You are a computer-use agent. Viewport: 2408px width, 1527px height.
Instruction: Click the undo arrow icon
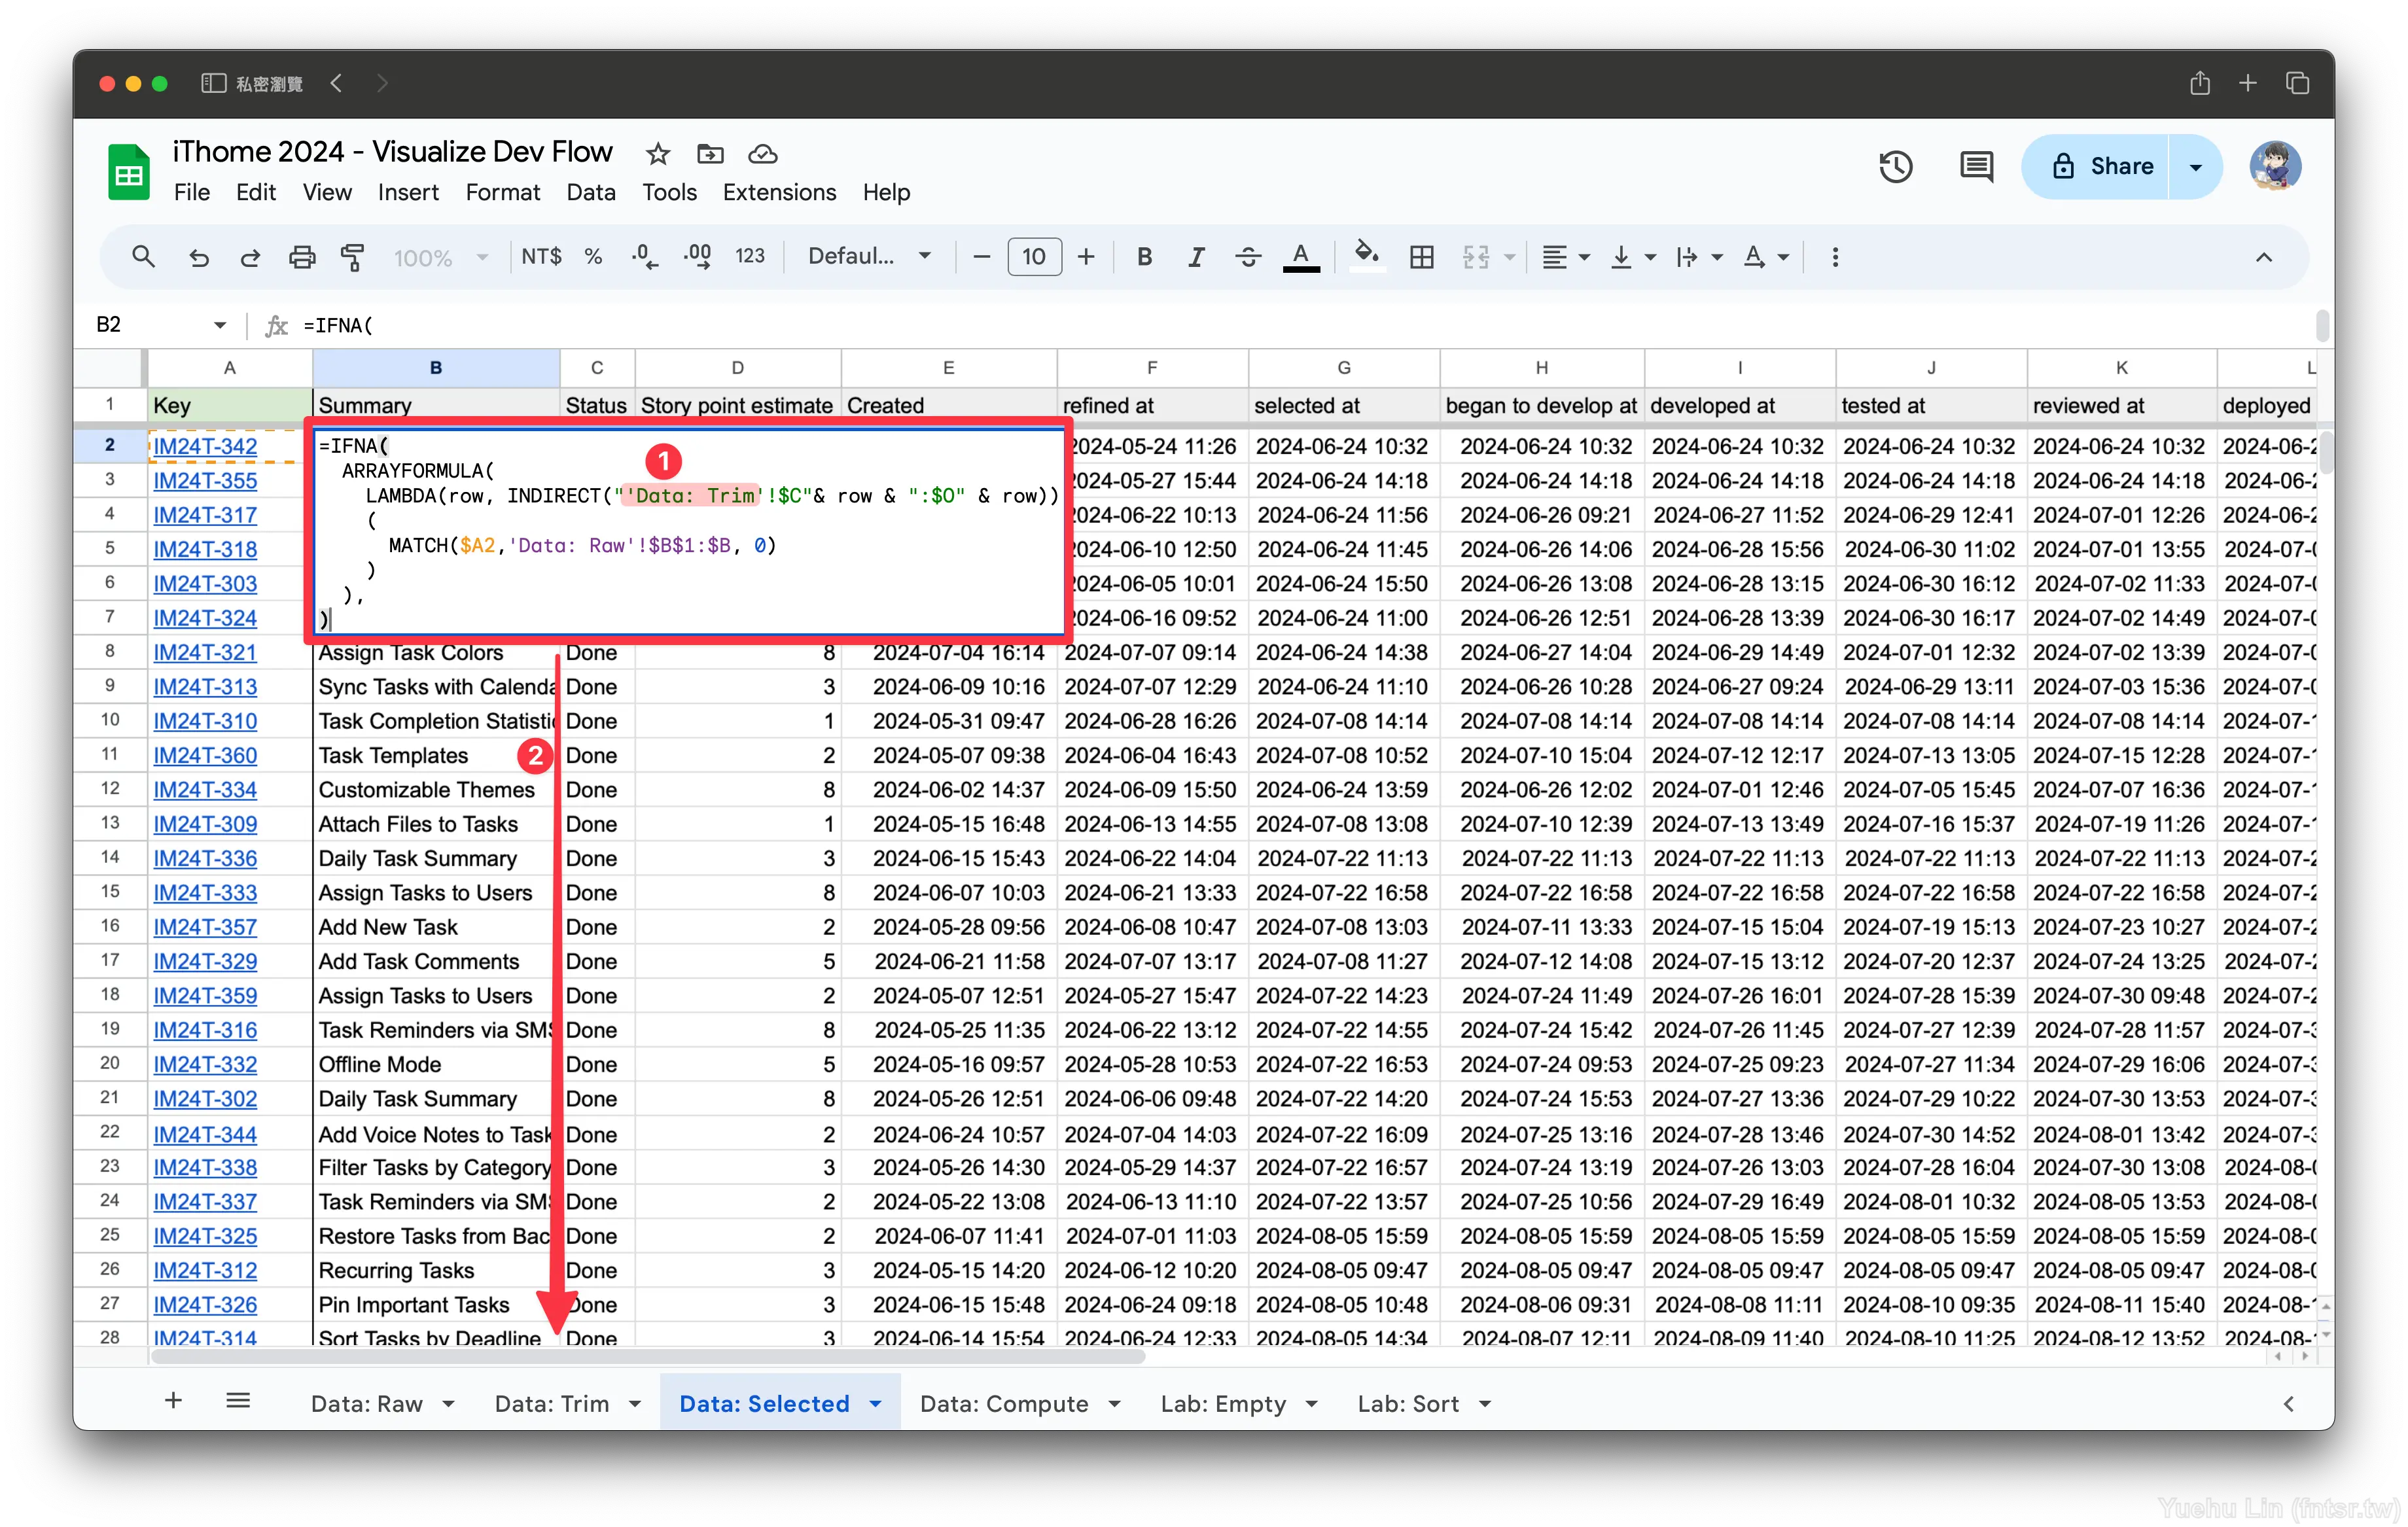click(x=198, y=257)
